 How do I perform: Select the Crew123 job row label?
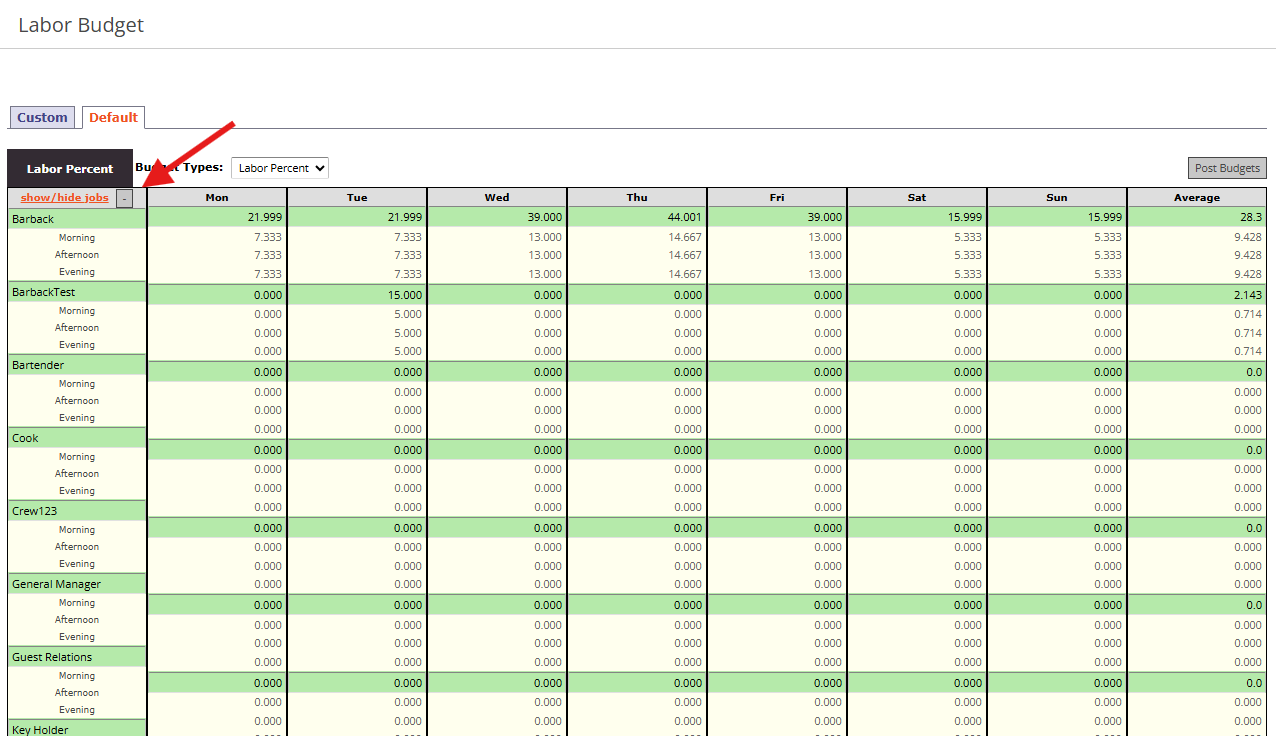77,511
